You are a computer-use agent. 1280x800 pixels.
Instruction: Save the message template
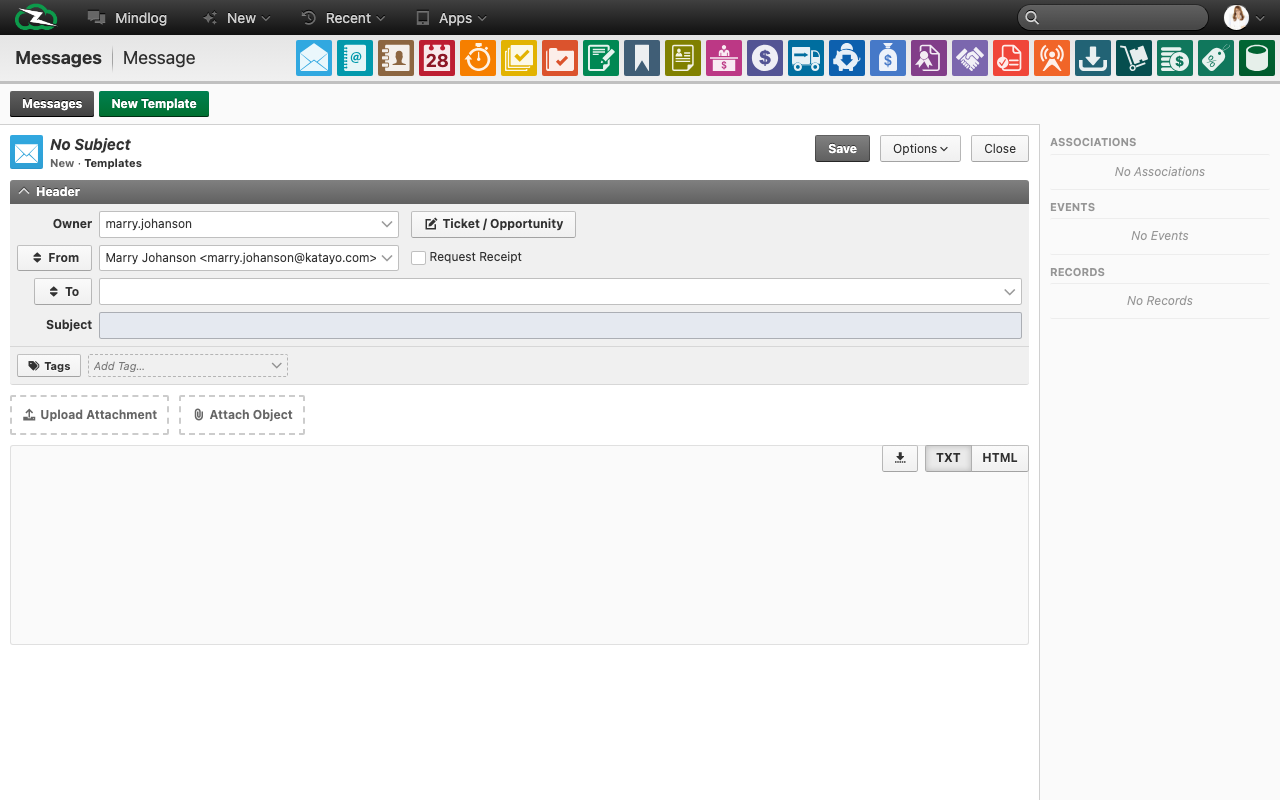pyautogui.click(x=842, y=149)
